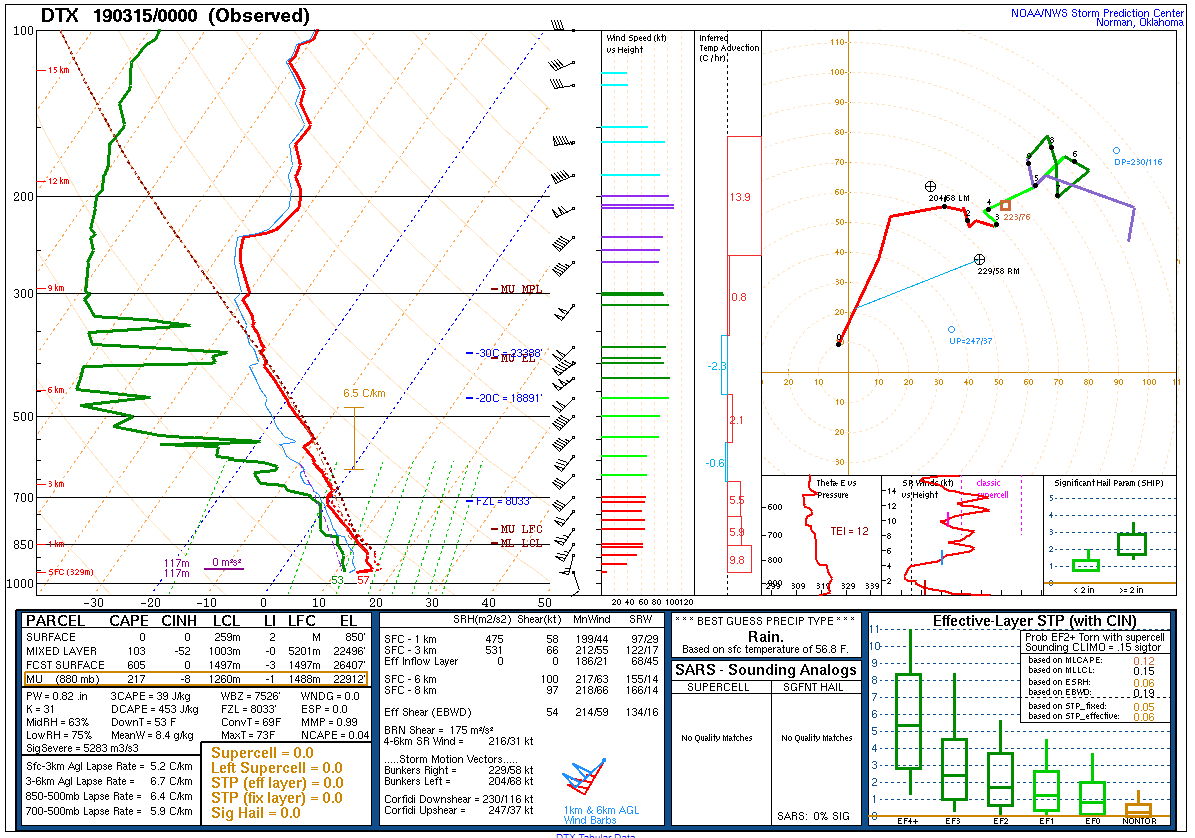
Task: Click the UP=247/37 hodograph marker
Action: [951, 330]
